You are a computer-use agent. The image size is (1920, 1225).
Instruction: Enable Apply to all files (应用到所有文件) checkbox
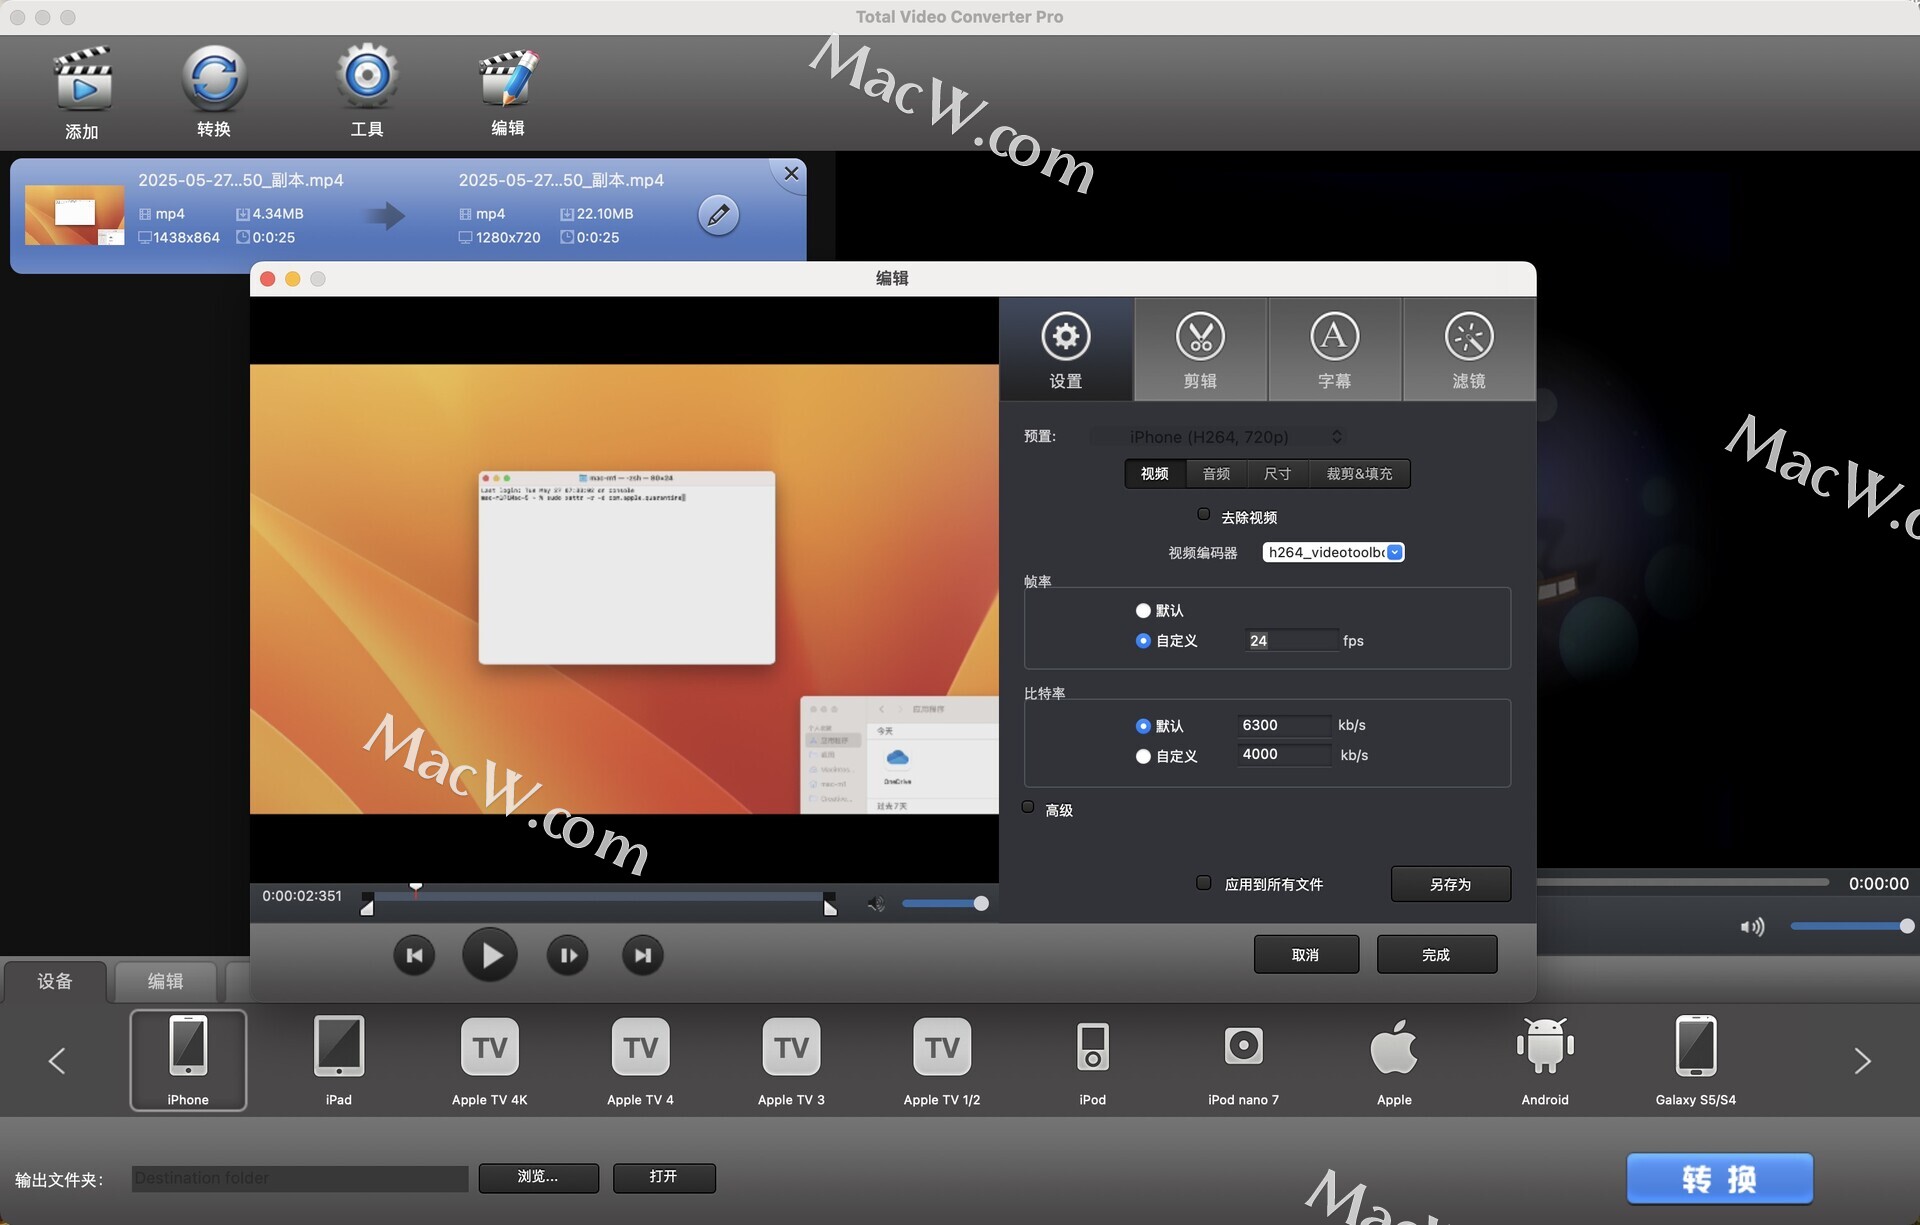[x=1204, y=883]
